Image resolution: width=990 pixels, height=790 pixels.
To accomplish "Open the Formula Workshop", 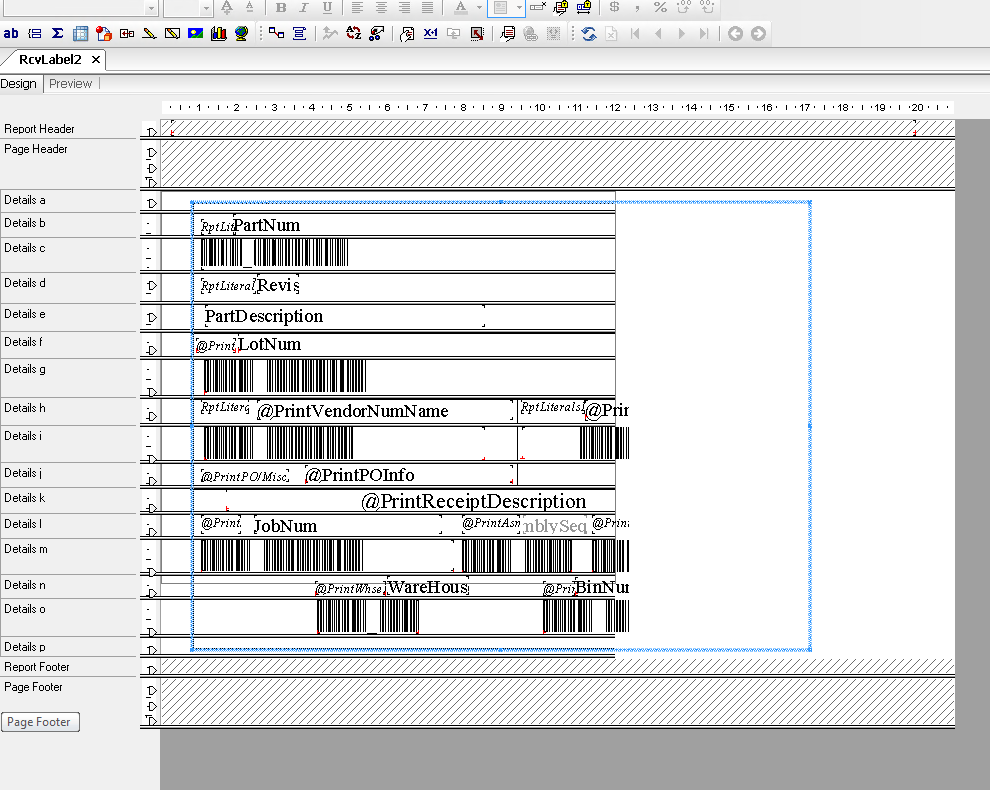I will click(431, 33).
